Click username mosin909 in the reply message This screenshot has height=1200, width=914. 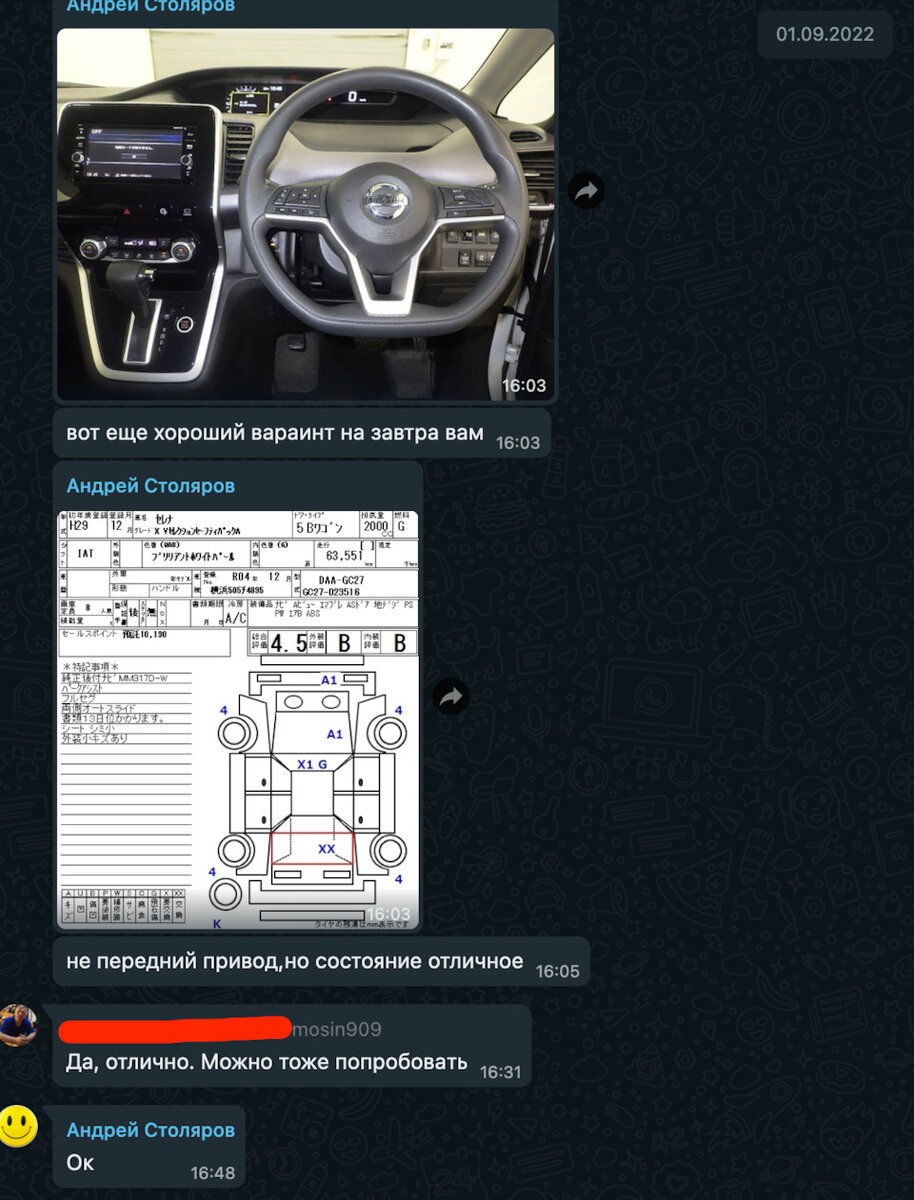(336, 1029)
